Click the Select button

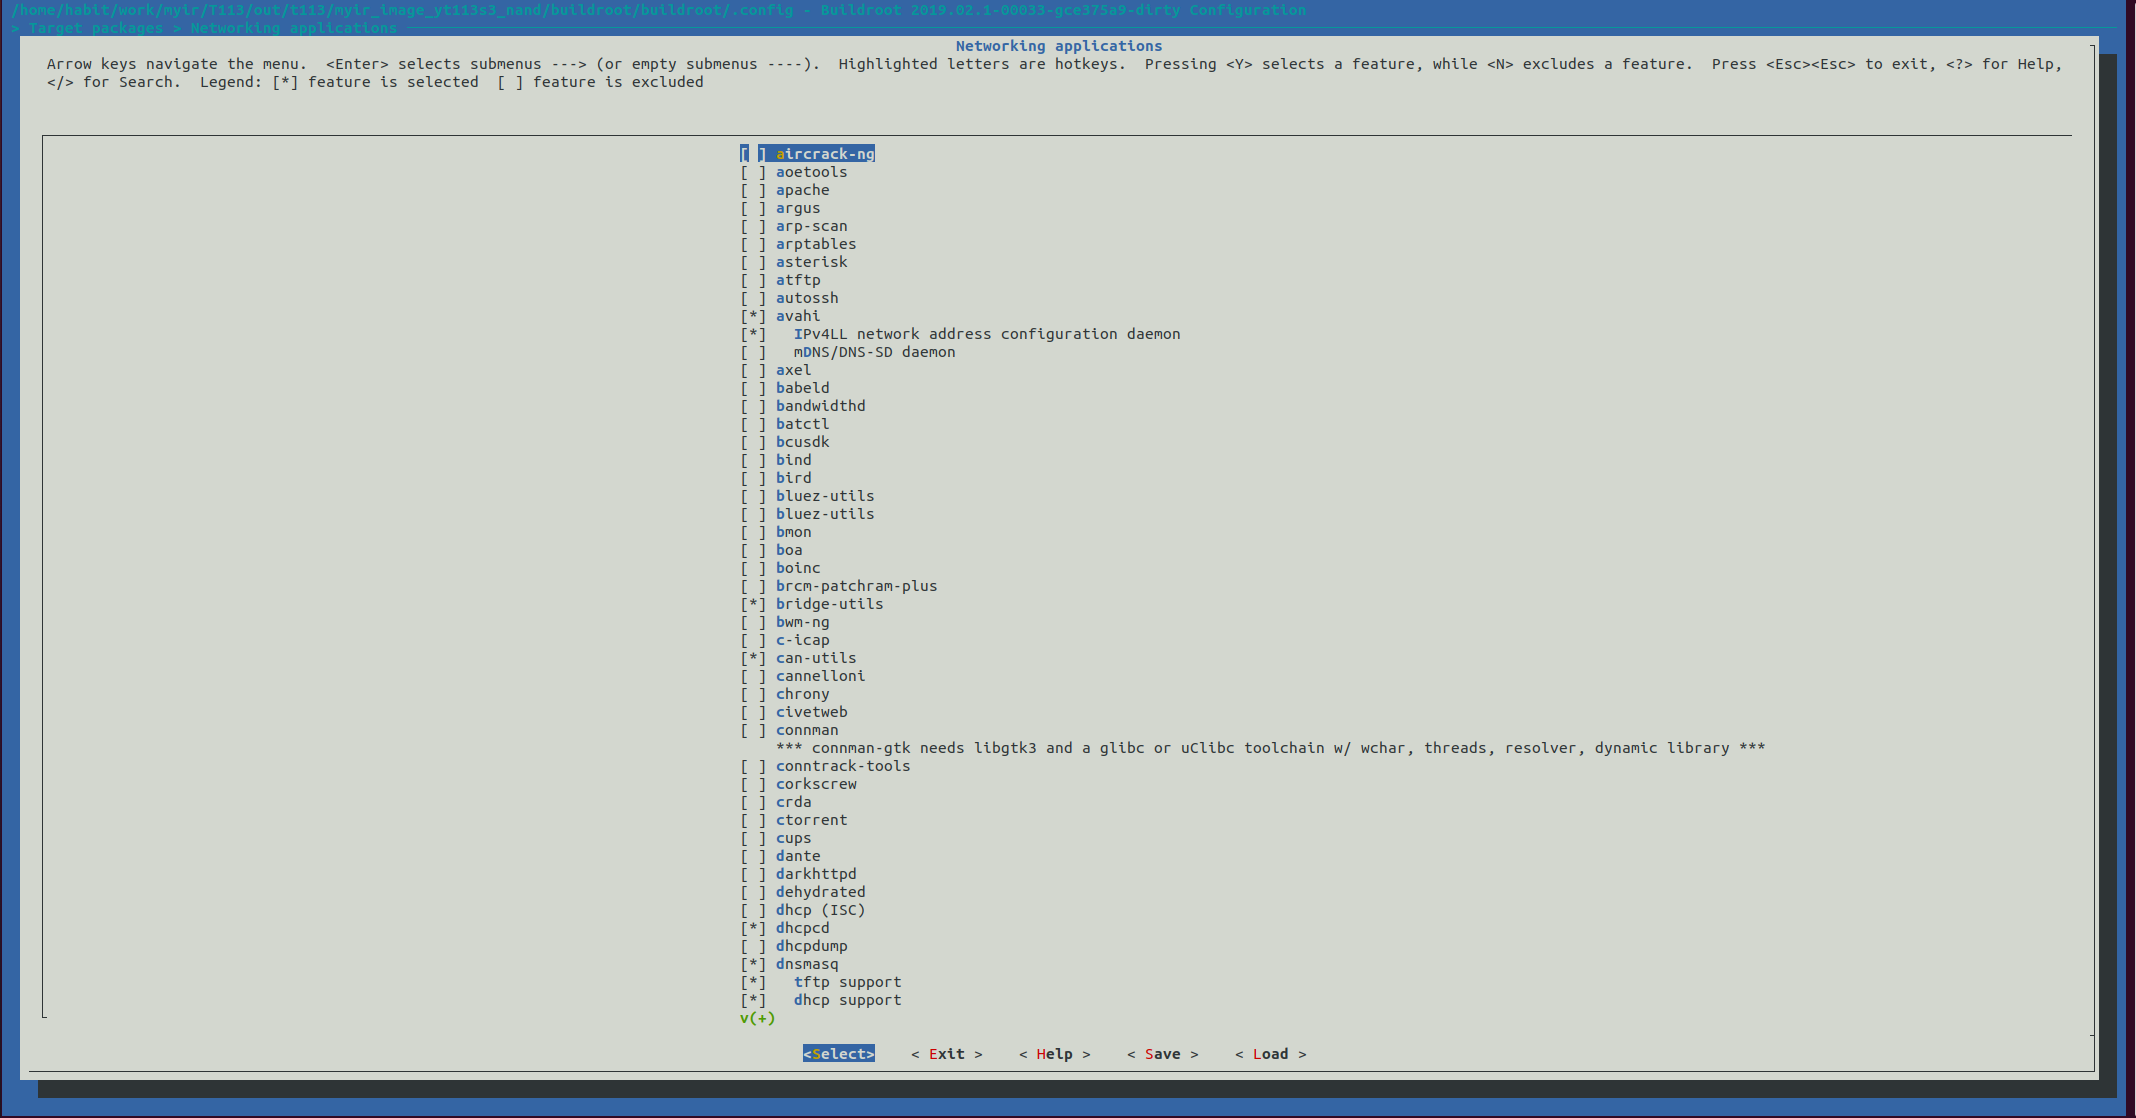[x=838, y=1054]
